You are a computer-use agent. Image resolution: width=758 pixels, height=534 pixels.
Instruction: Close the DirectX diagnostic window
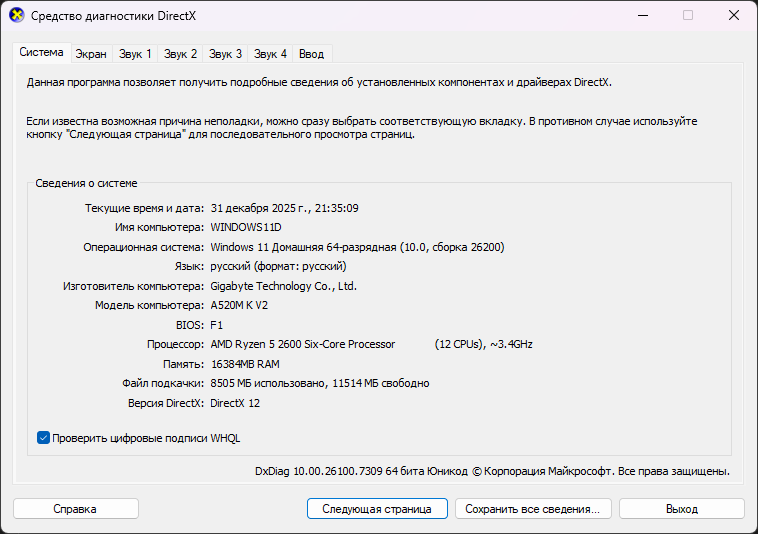click(734, 15)
